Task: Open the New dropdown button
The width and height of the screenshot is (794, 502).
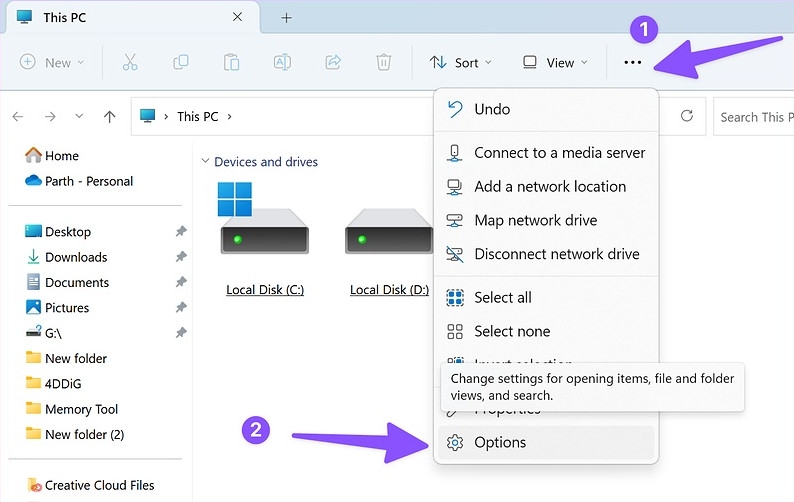Action: pos(52,62)
